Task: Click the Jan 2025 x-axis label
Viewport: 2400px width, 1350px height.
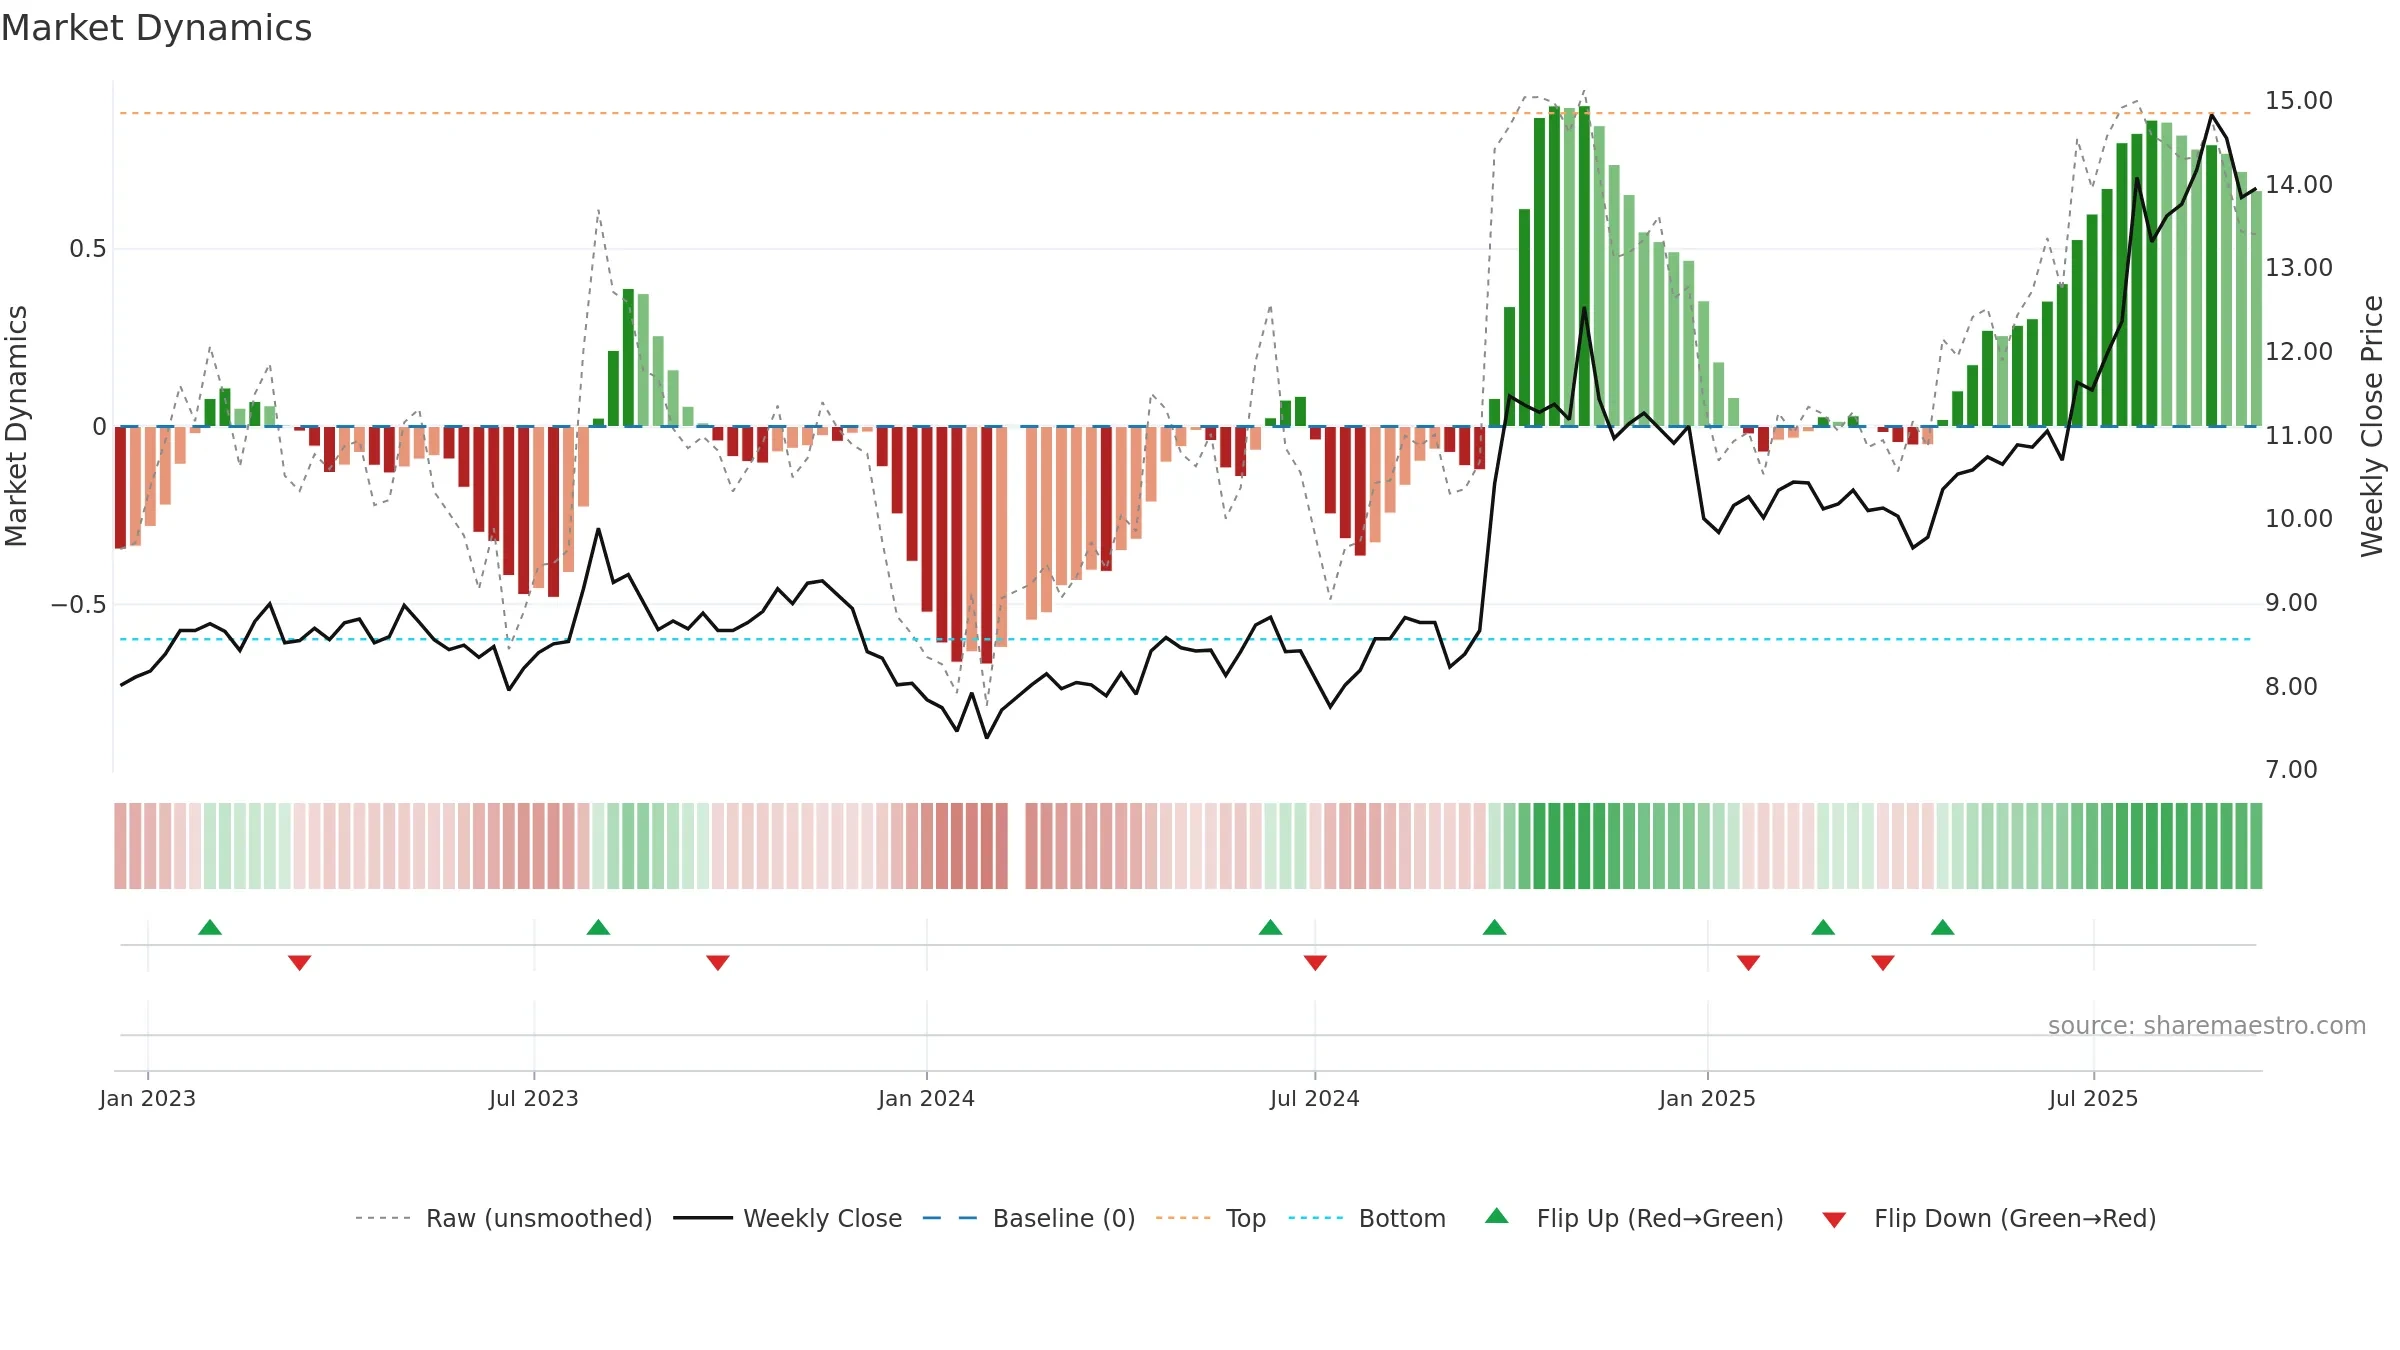Action: [x=1708, y=1098]
